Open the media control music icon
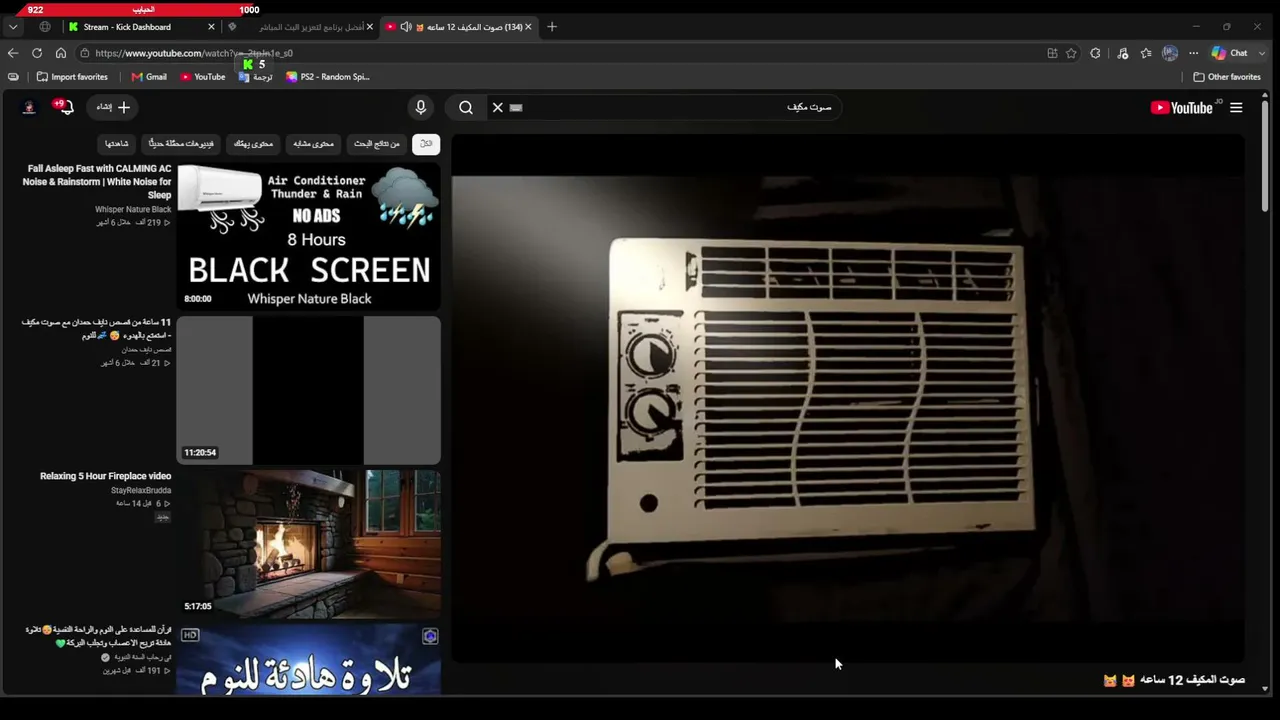The height and width of the screenshot is (720, 1280). tap(1123, 53)
